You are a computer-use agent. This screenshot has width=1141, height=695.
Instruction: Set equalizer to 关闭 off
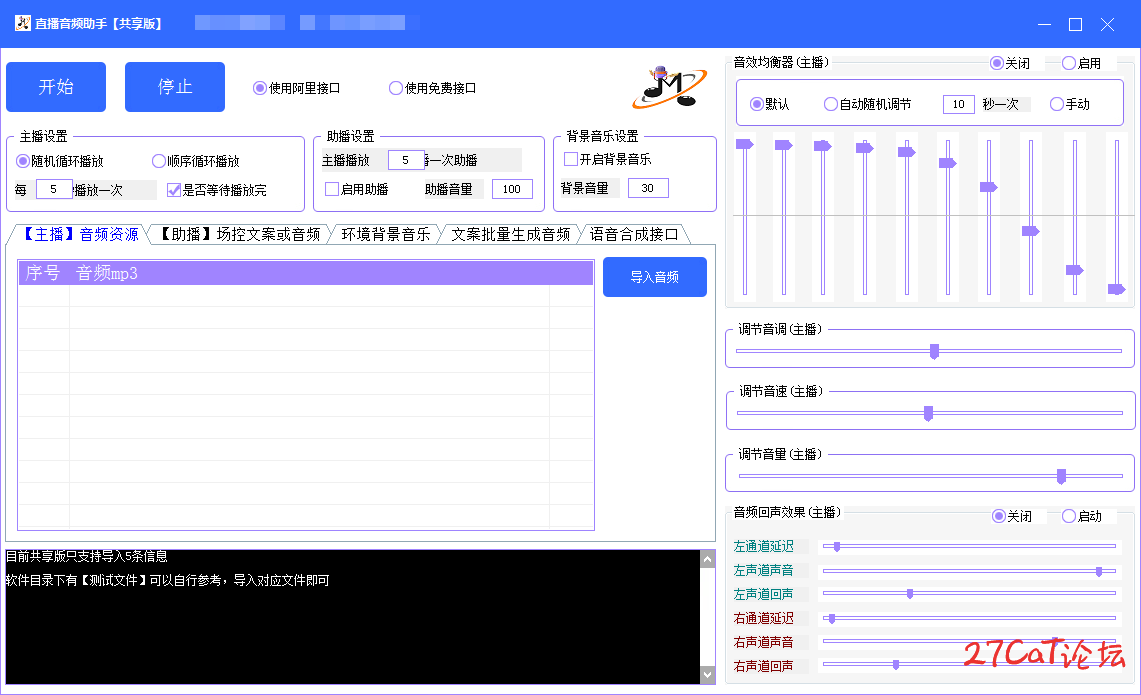1011,63
